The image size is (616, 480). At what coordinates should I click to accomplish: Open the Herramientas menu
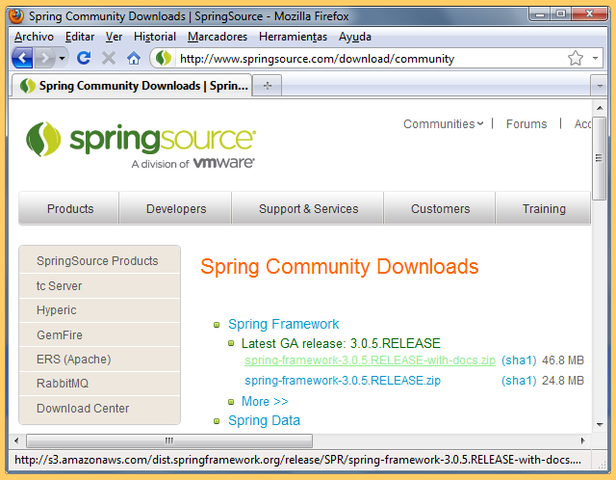293,37
